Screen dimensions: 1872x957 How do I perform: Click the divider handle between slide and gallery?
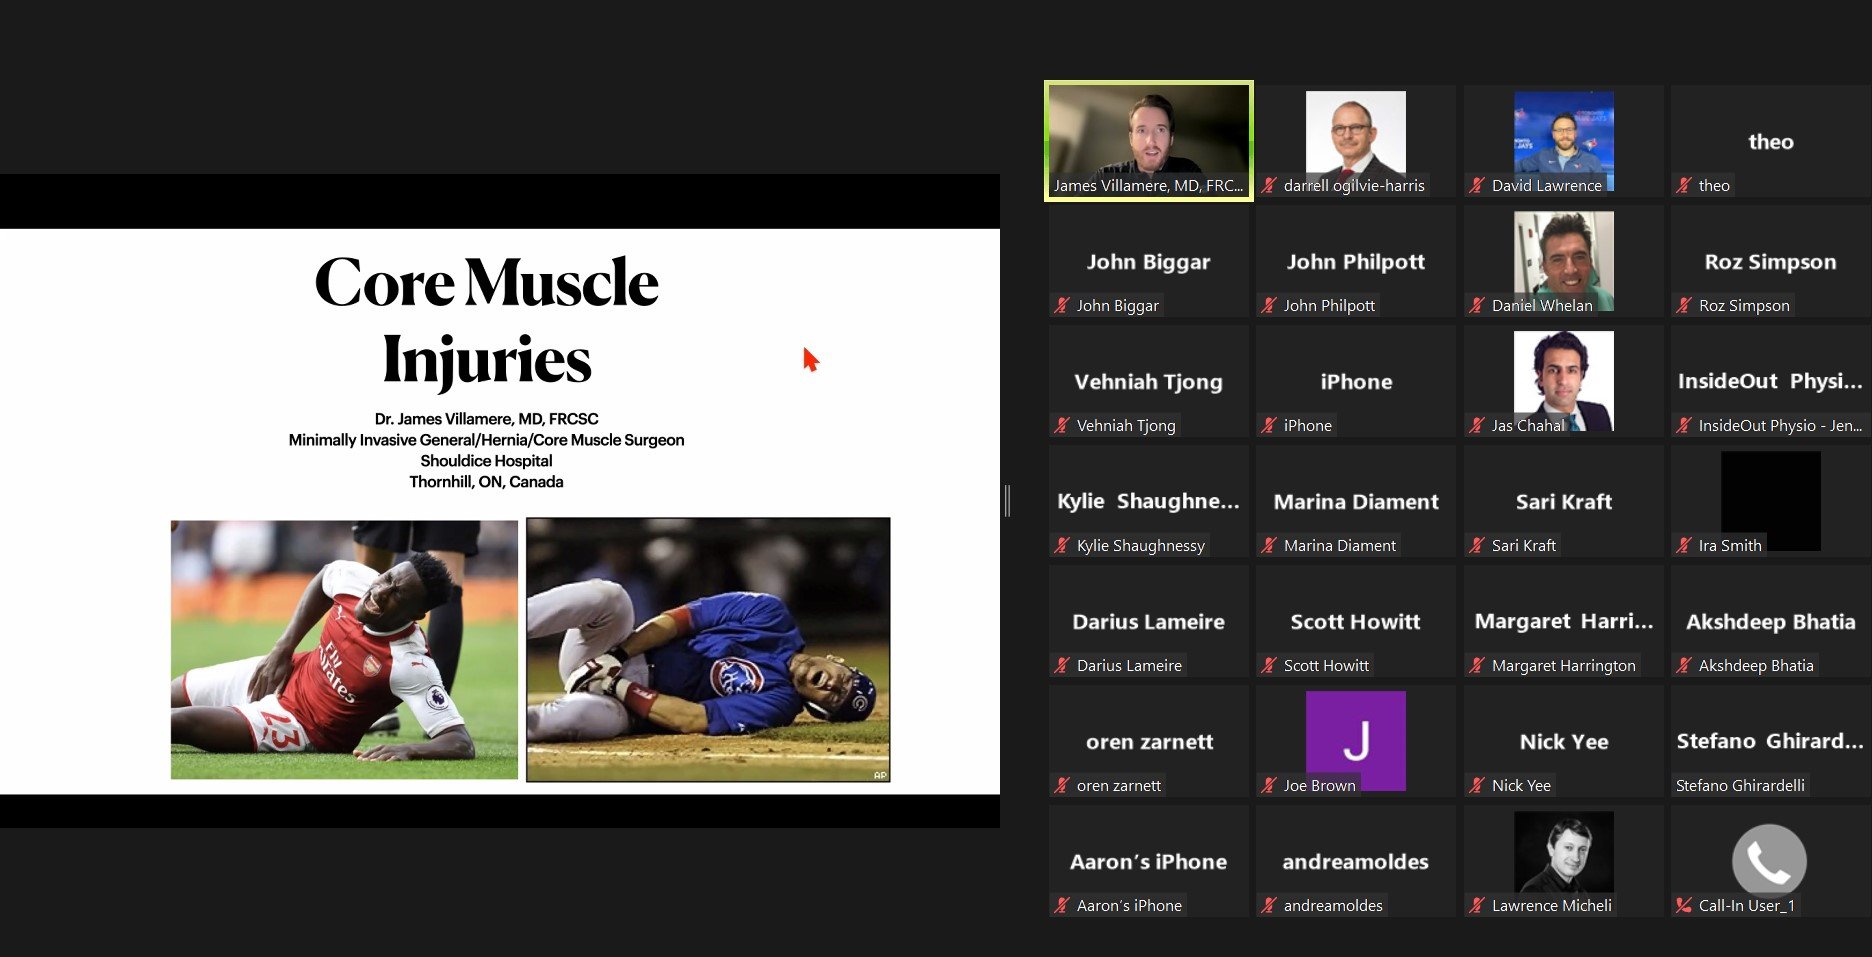(x=1007, y=500)
